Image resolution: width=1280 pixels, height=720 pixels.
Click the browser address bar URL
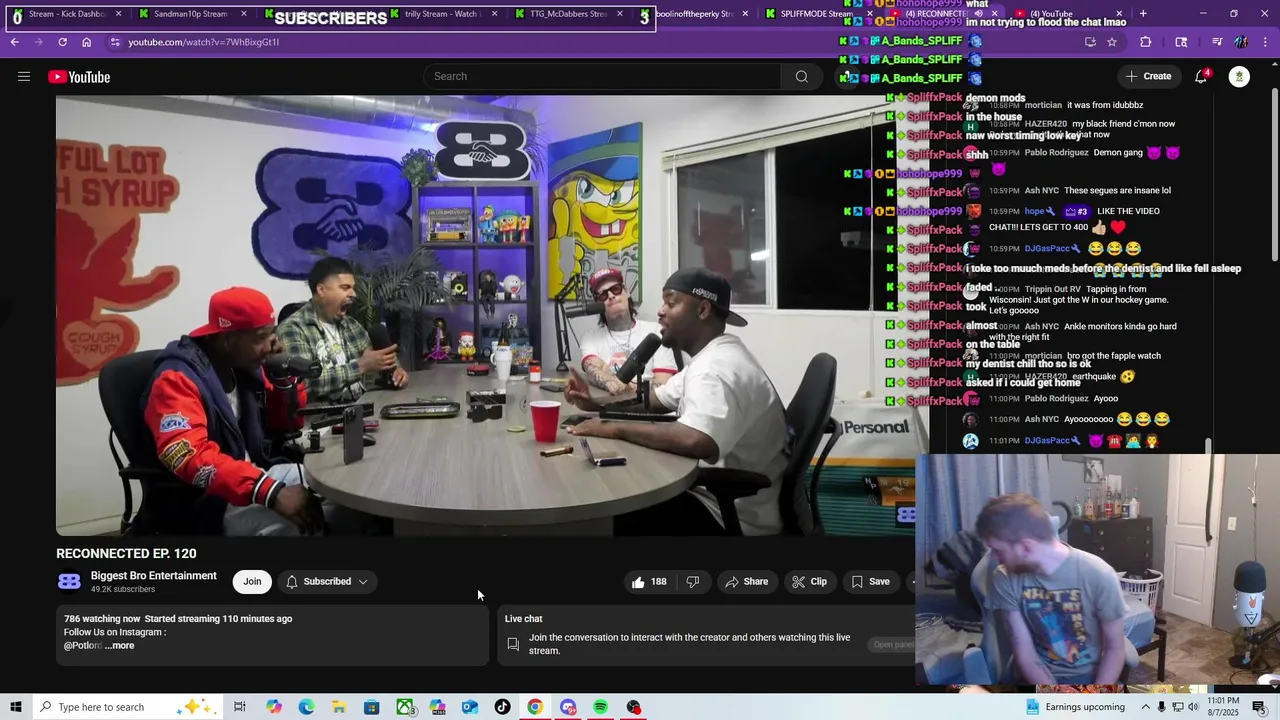tap(203, 42)
